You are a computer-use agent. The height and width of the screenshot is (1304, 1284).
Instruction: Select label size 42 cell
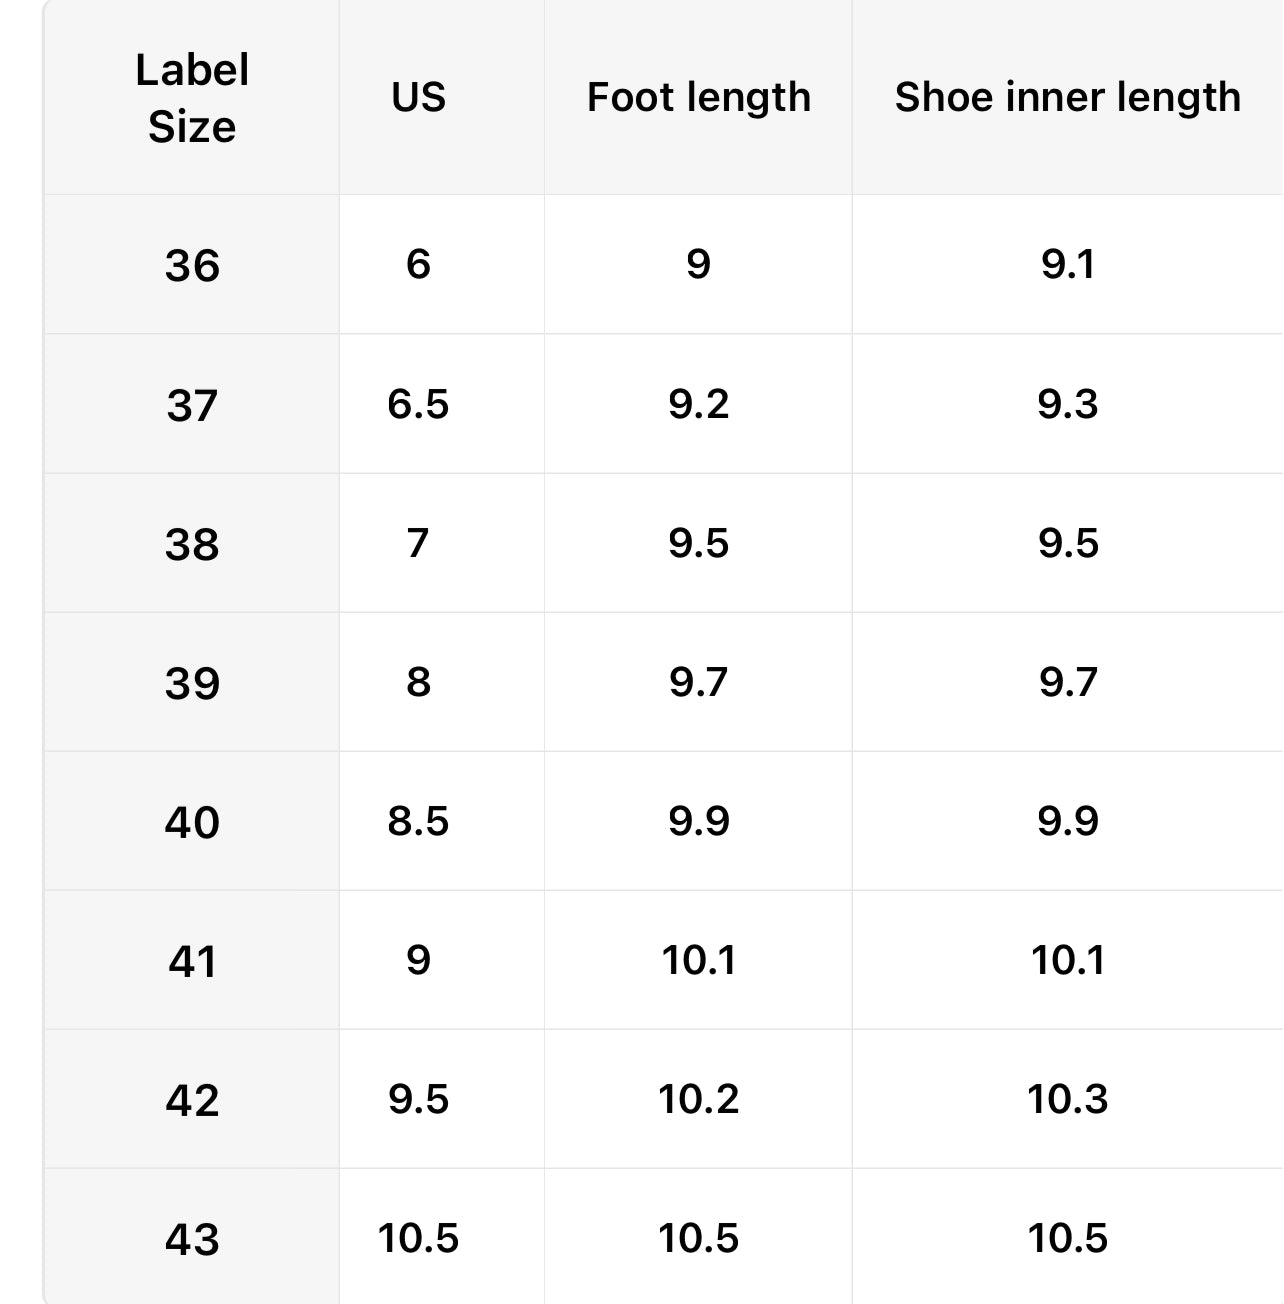click(x=192, y=1099)
